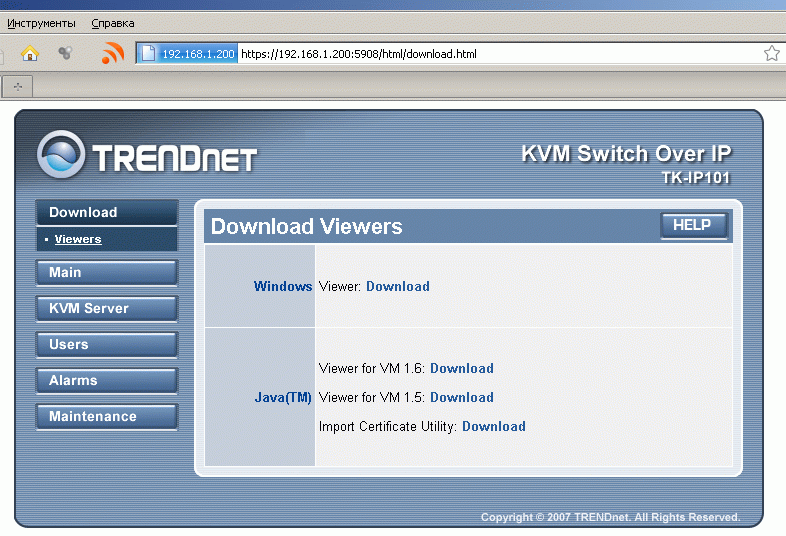
Task: Click the bookmark star in address bar
Action: point(772,53)
